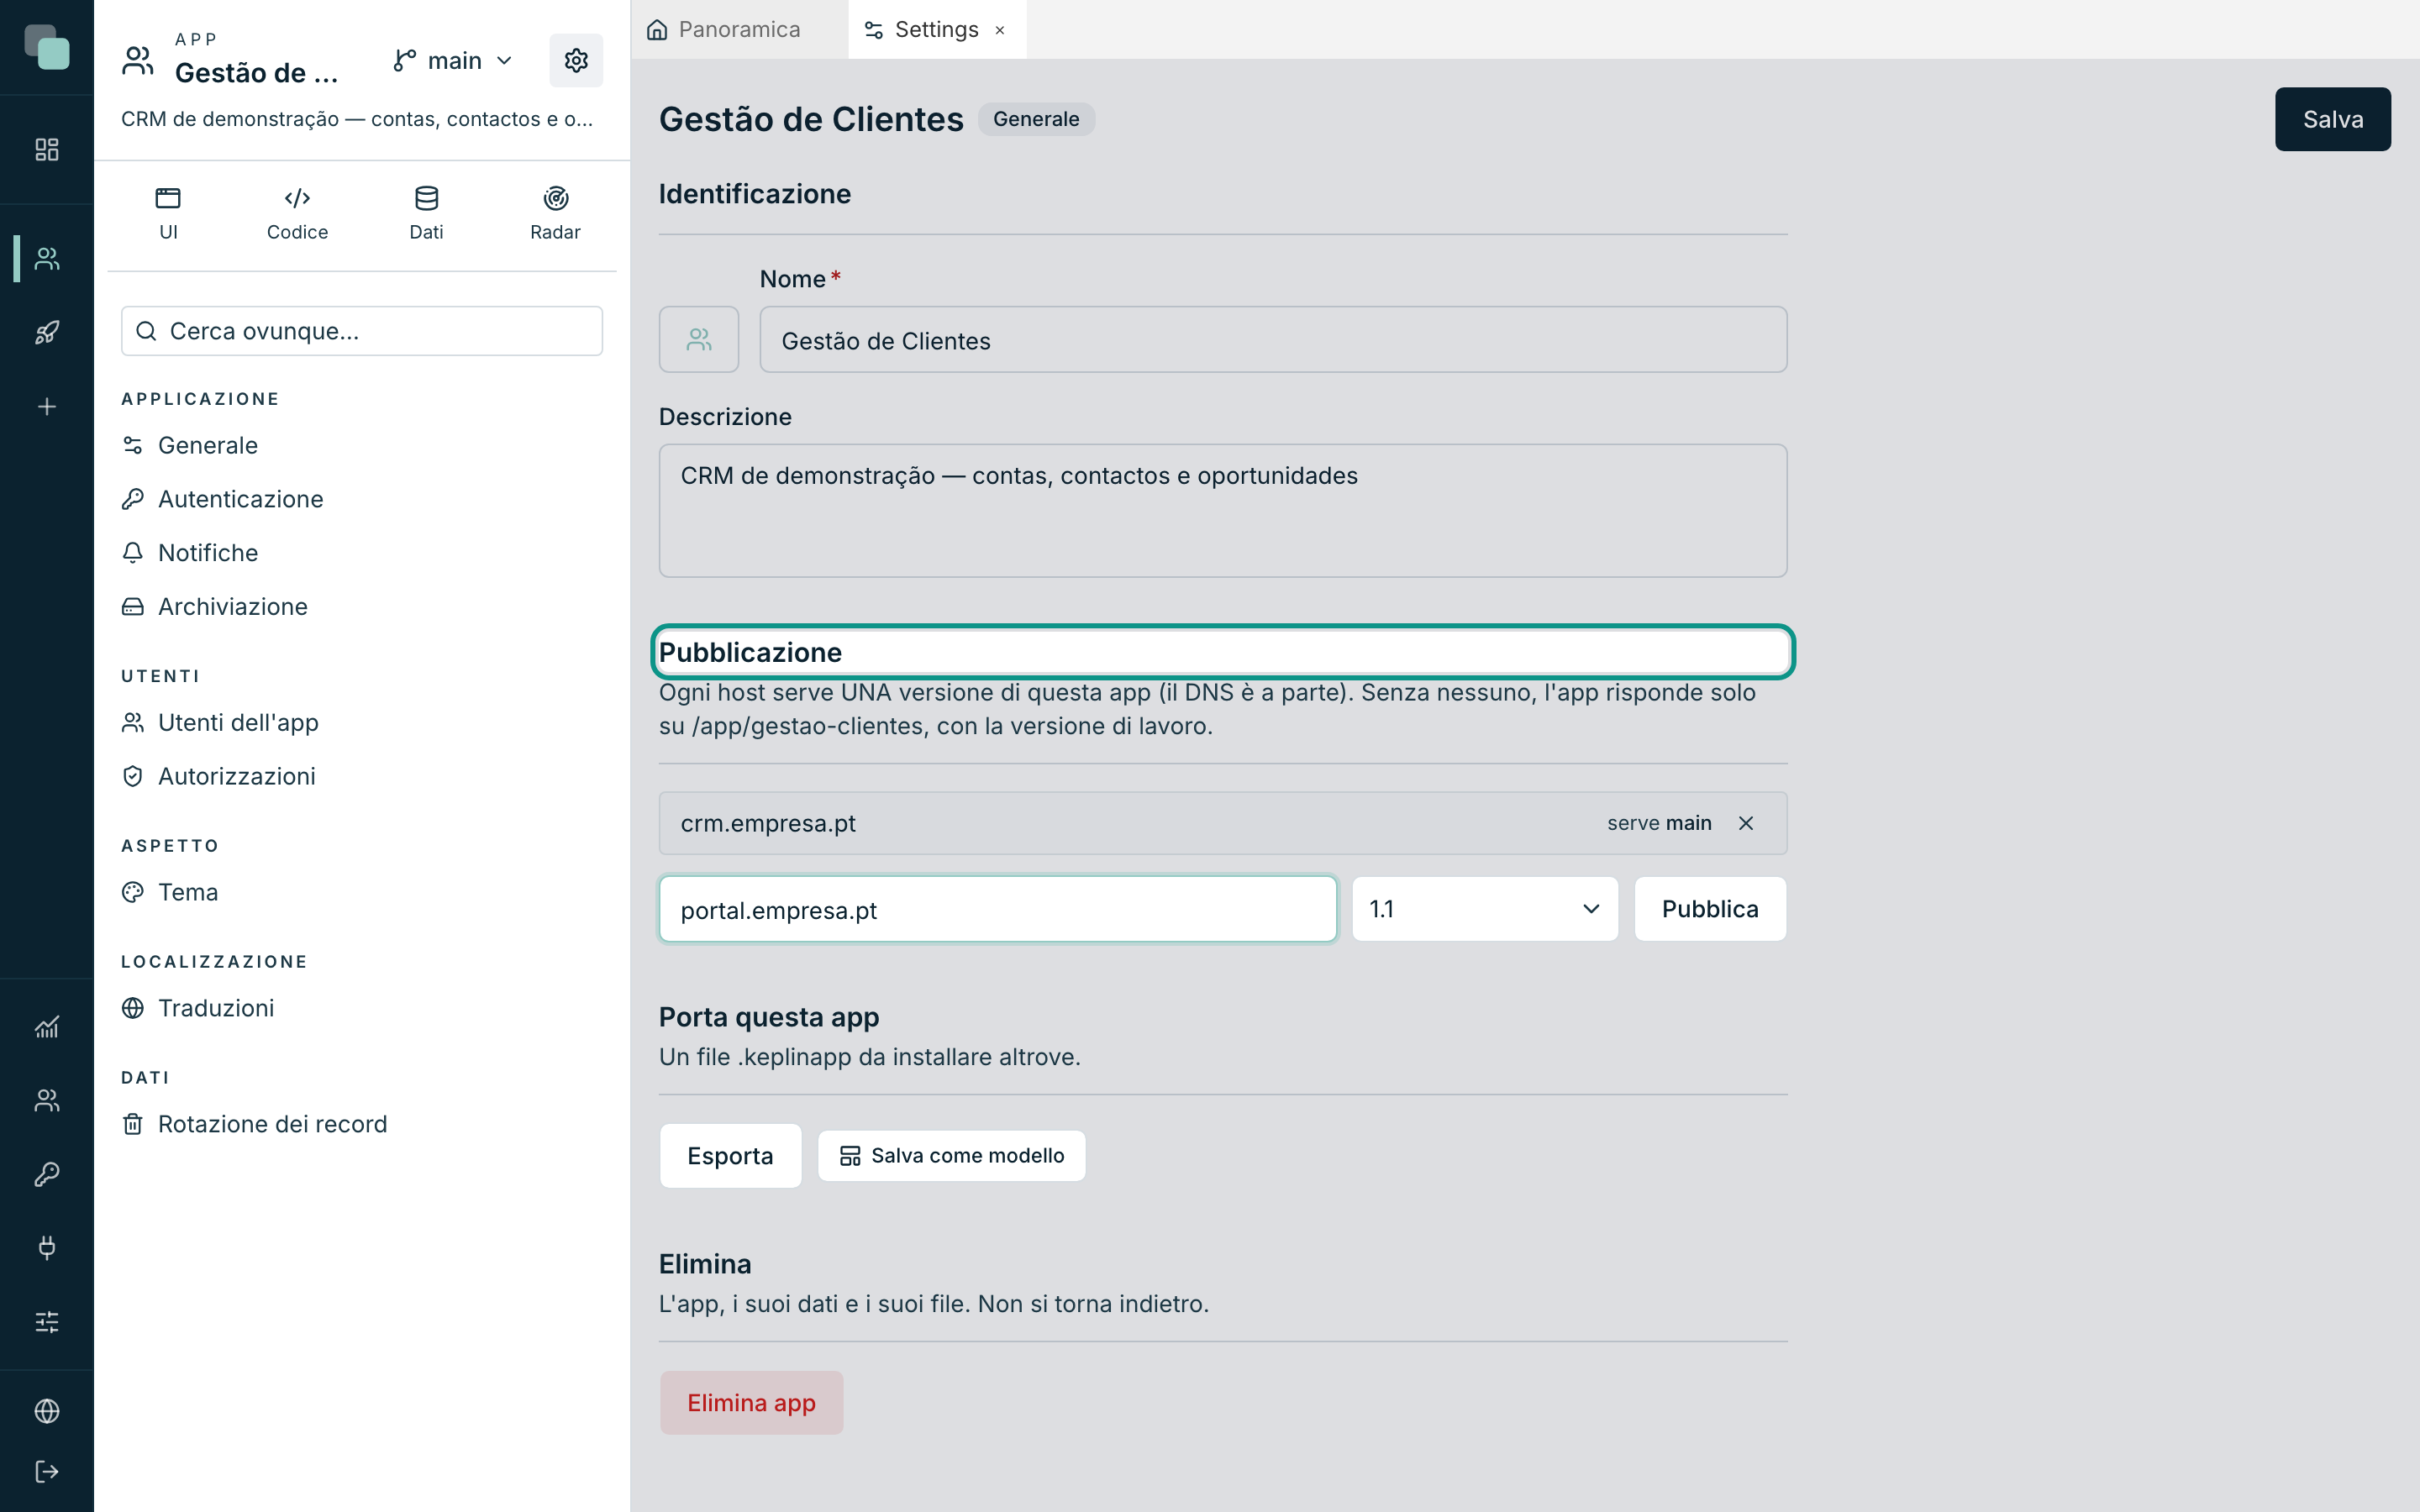Remove the crm.empresa.pt host
2420x1512 pixels.
click(1746, 823)
